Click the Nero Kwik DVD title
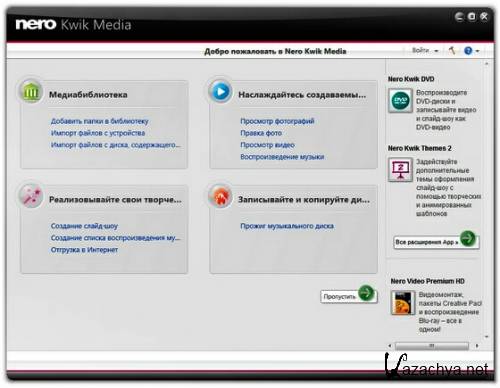Screen dimensions: 500x388 tap(411, 79)
